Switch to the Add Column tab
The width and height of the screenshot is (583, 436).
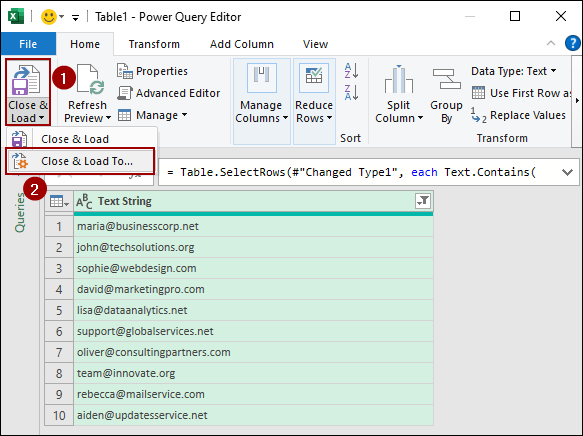242,44
